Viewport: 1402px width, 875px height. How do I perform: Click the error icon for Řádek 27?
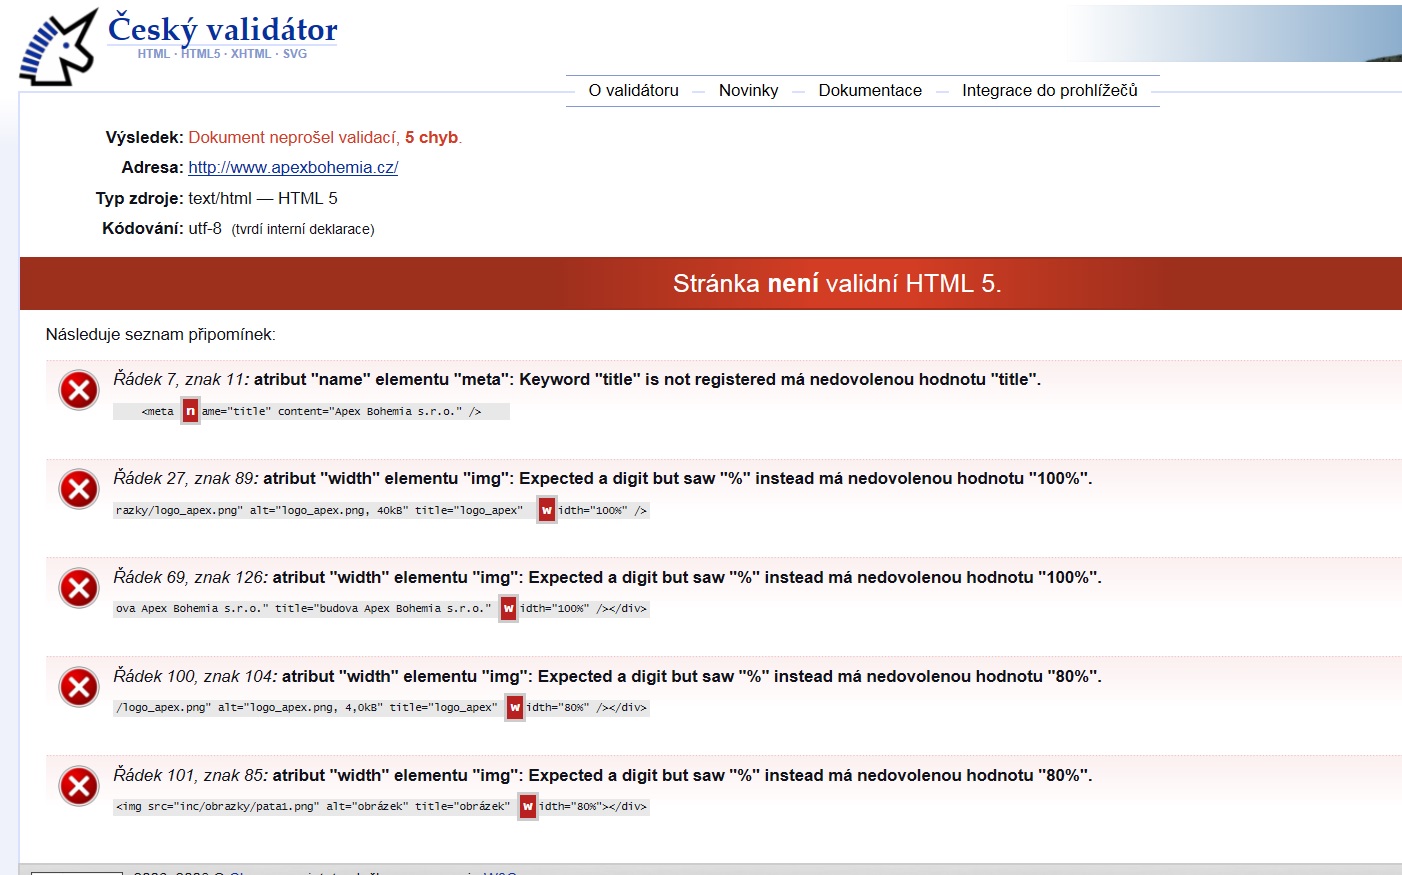(79, 489)
